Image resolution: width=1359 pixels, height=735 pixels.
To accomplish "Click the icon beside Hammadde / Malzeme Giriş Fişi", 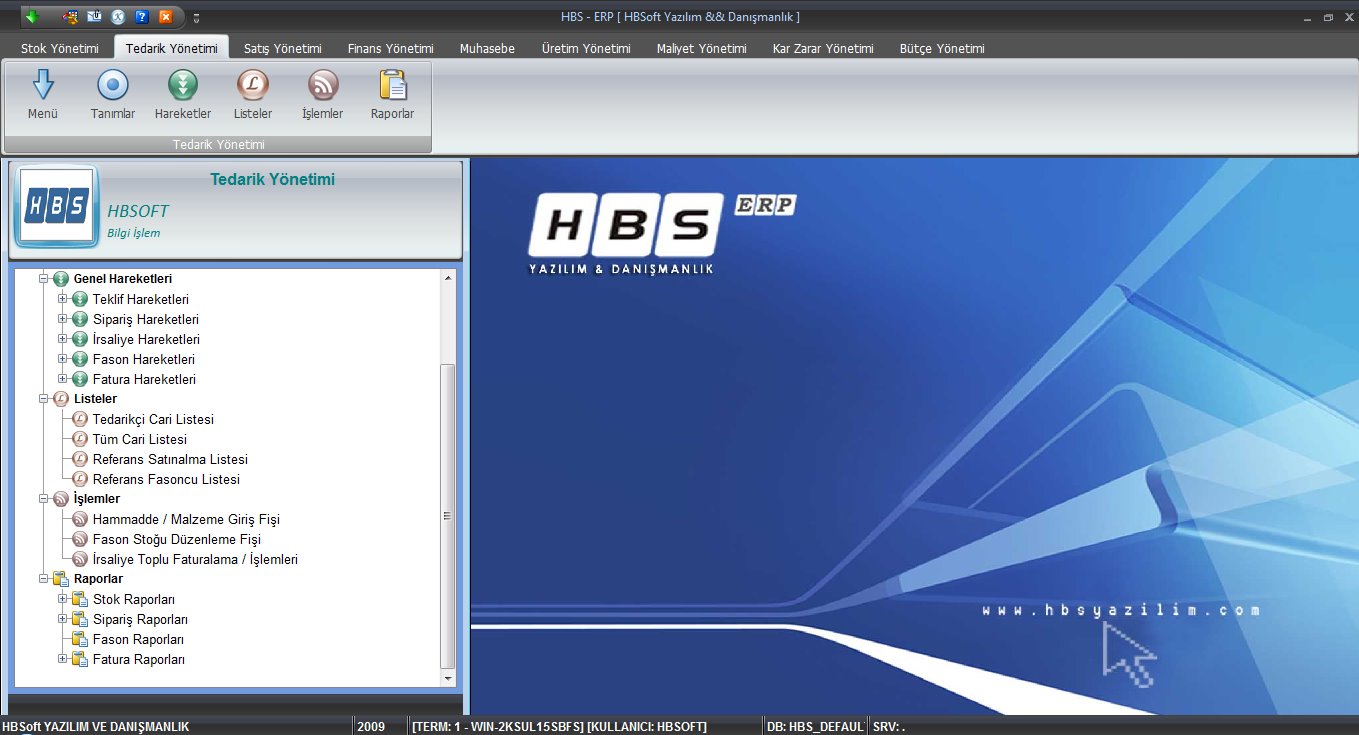I will (81, 520).
